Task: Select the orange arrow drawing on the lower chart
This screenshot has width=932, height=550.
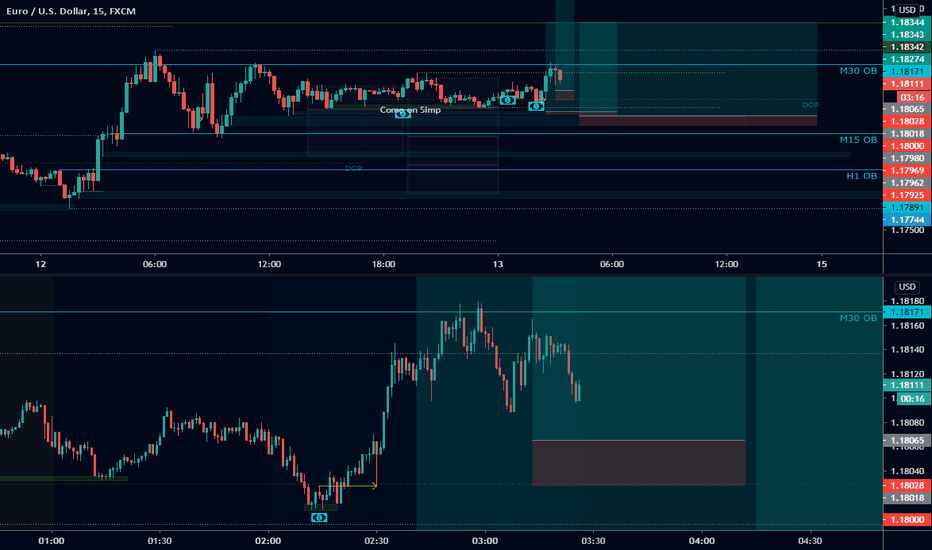Action: click(x=347, y=486)
